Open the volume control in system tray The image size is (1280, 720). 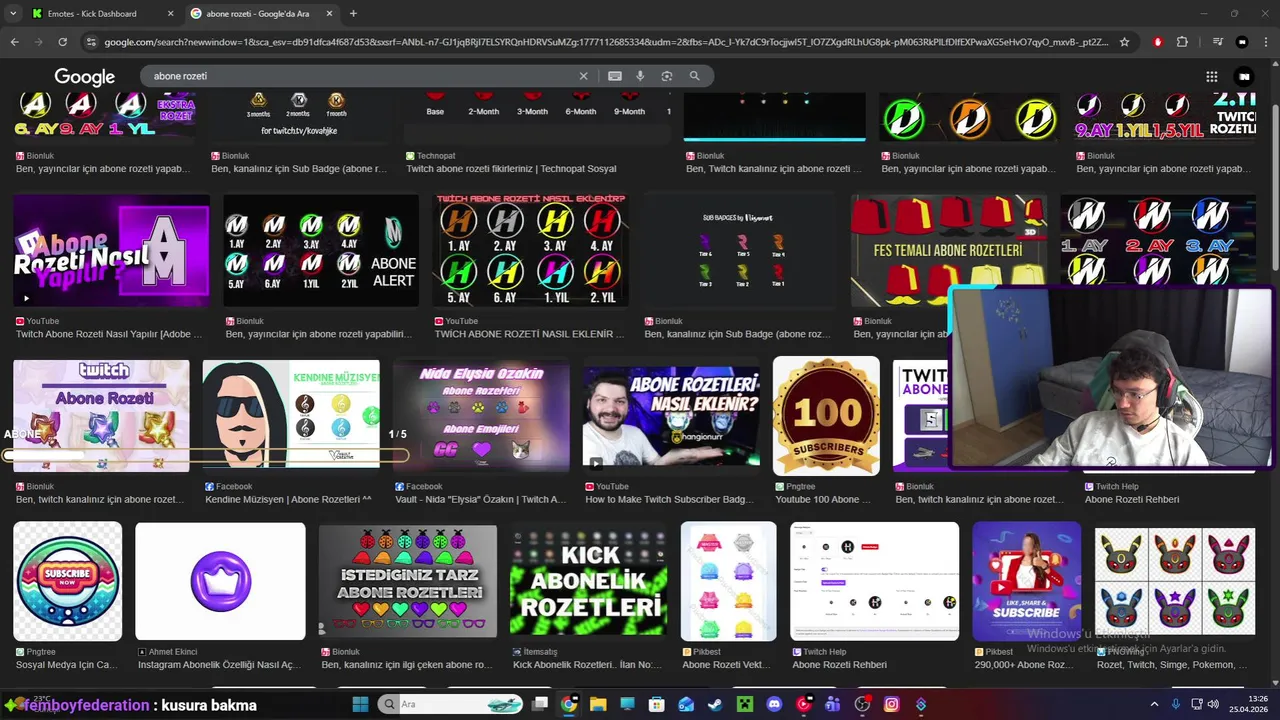tap(1212, 704)
